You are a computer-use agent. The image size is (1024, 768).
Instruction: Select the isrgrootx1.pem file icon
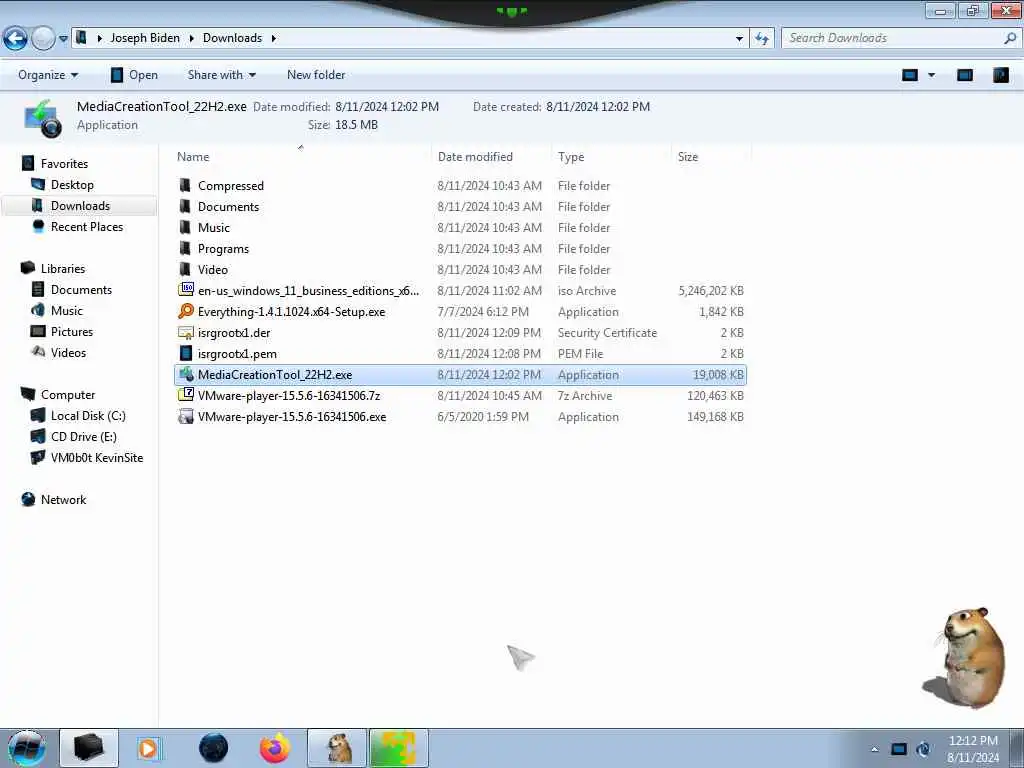coord(185,353)
